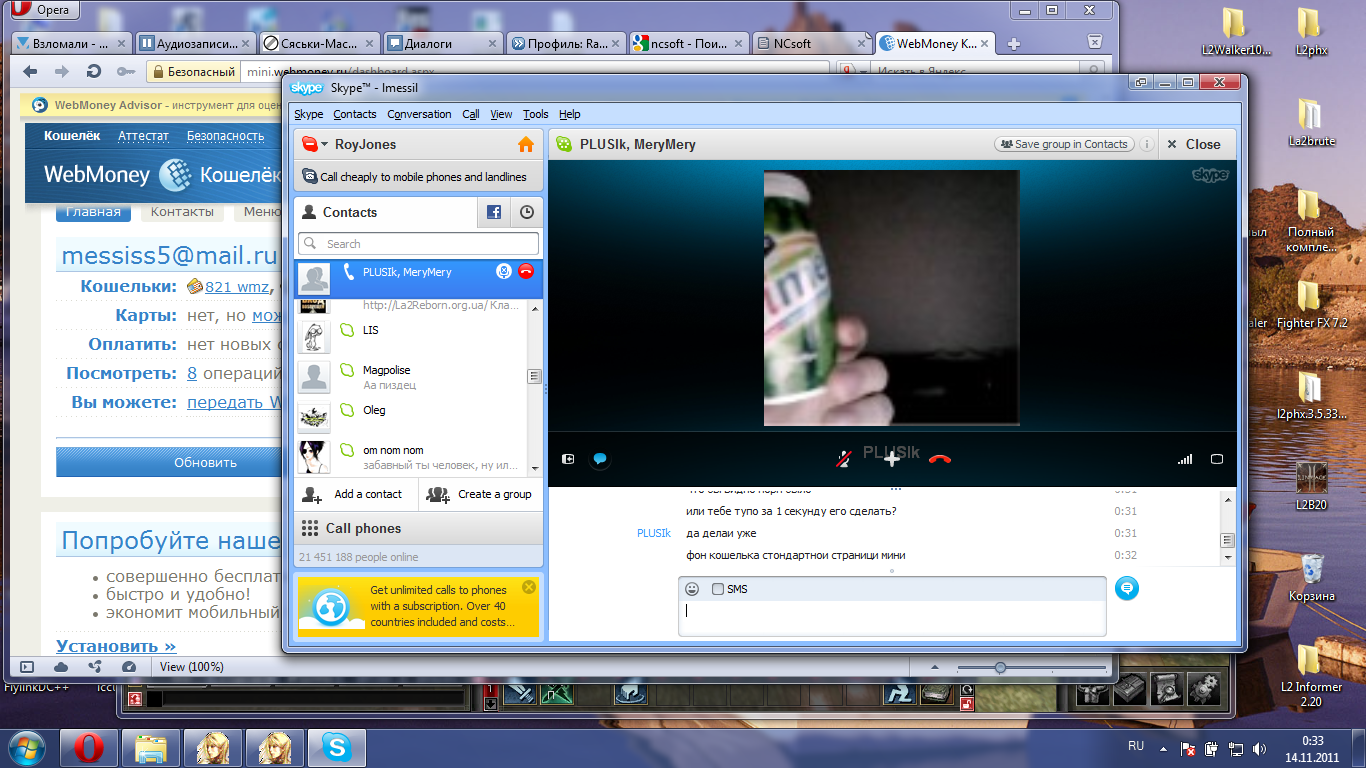Viewport: 1366px width, 768px height.
Task: Click Безопасный security badge in address bar
Action: pos(193,71)
